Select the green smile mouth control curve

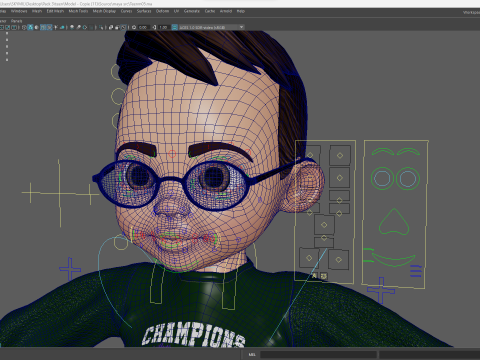point(394,260)
